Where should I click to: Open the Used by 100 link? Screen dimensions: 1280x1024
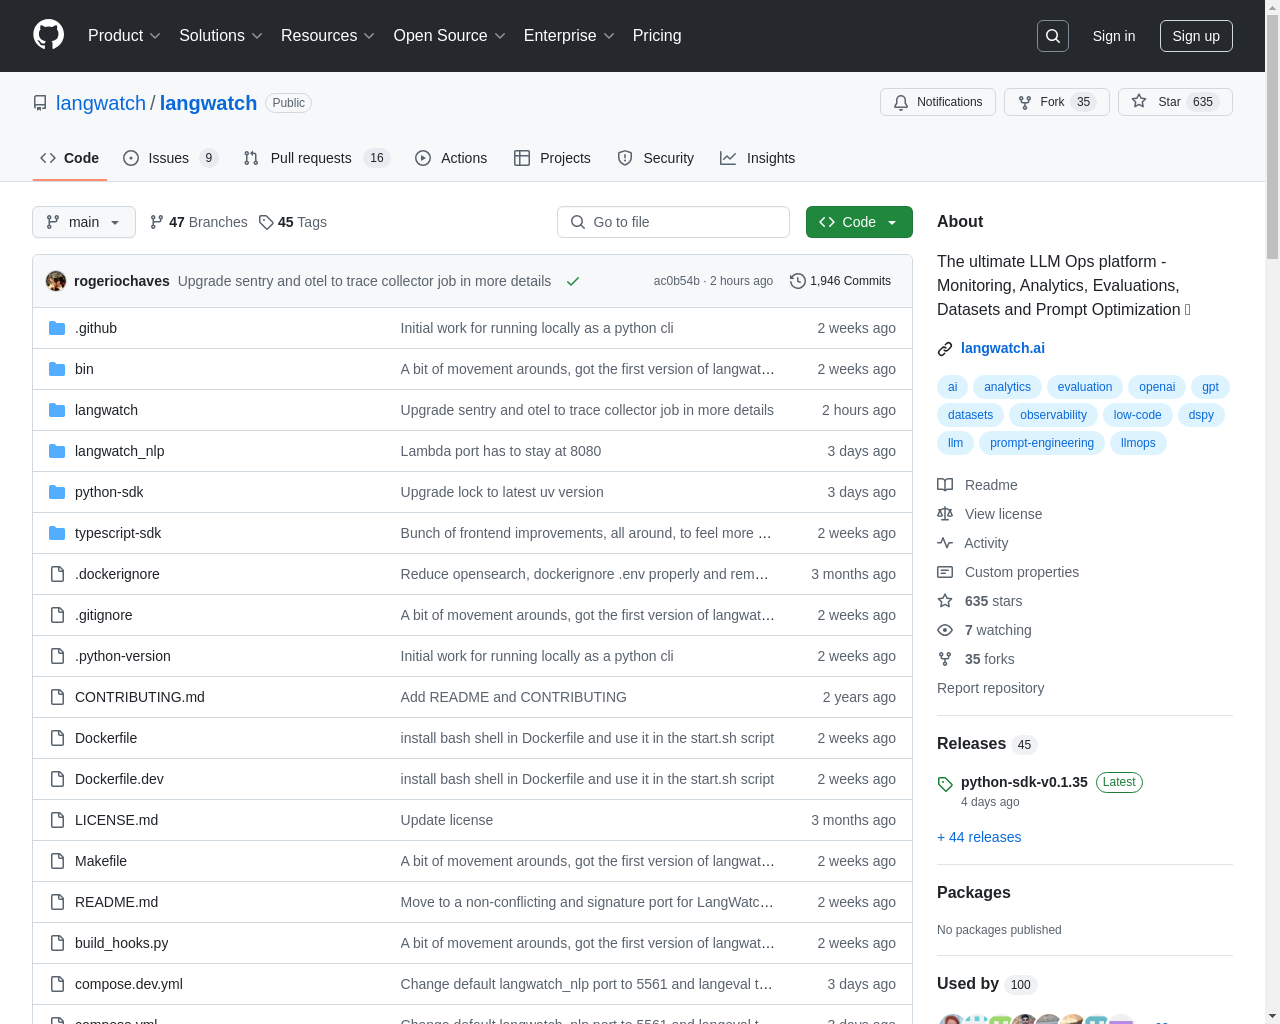(987, 984)
